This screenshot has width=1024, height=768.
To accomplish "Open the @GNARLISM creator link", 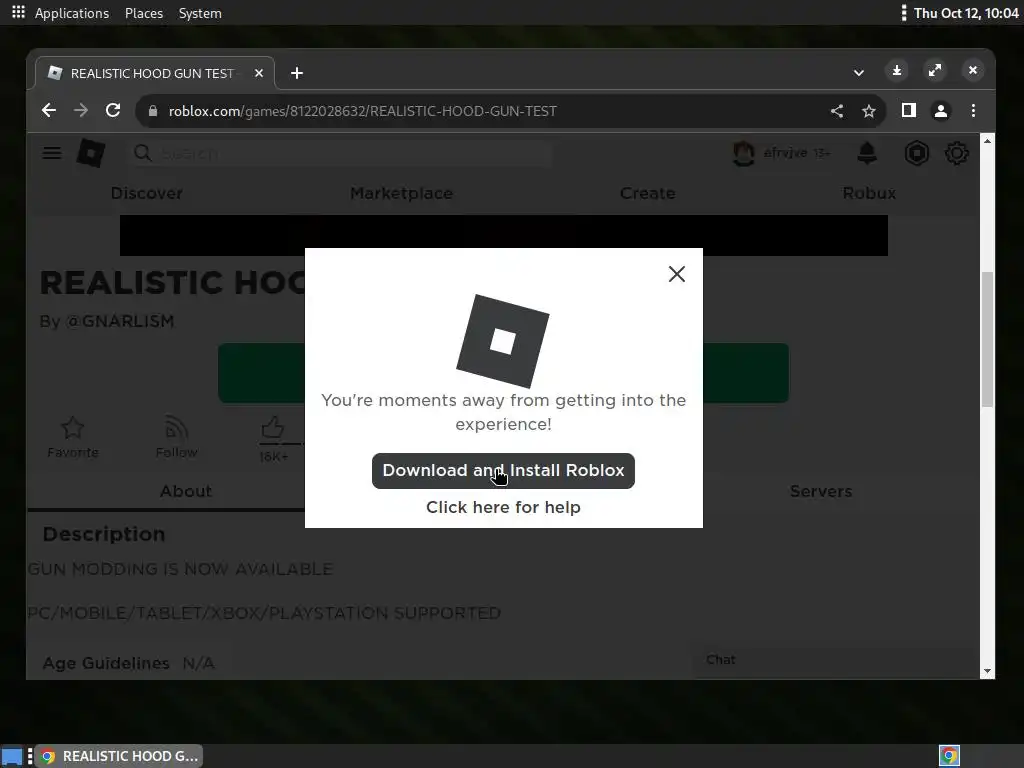I will pyautogui.click(x=120, y=321).
